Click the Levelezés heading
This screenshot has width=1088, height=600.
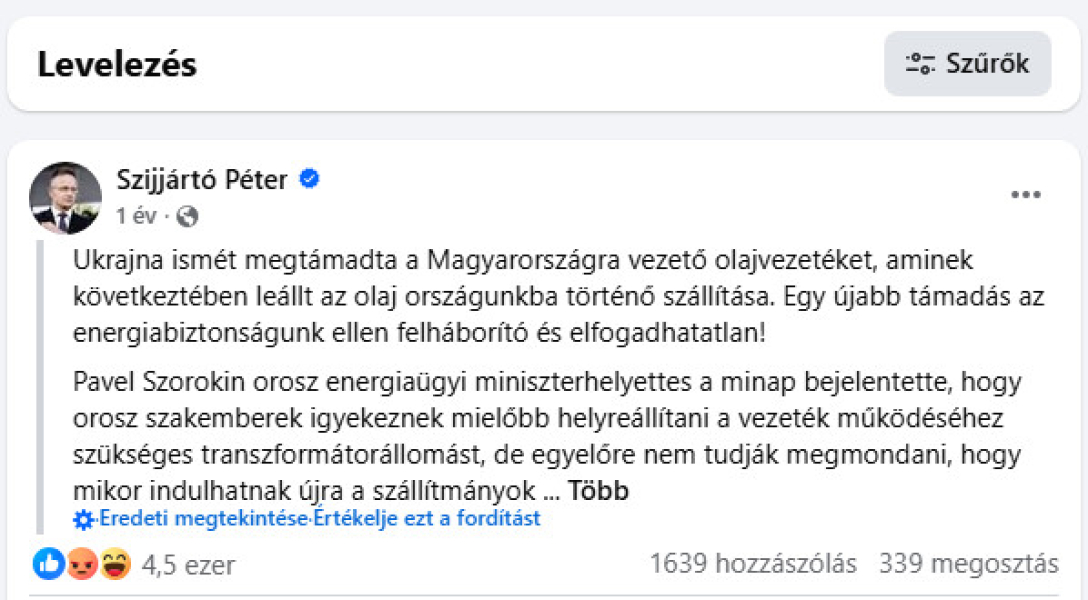(117, 64)
